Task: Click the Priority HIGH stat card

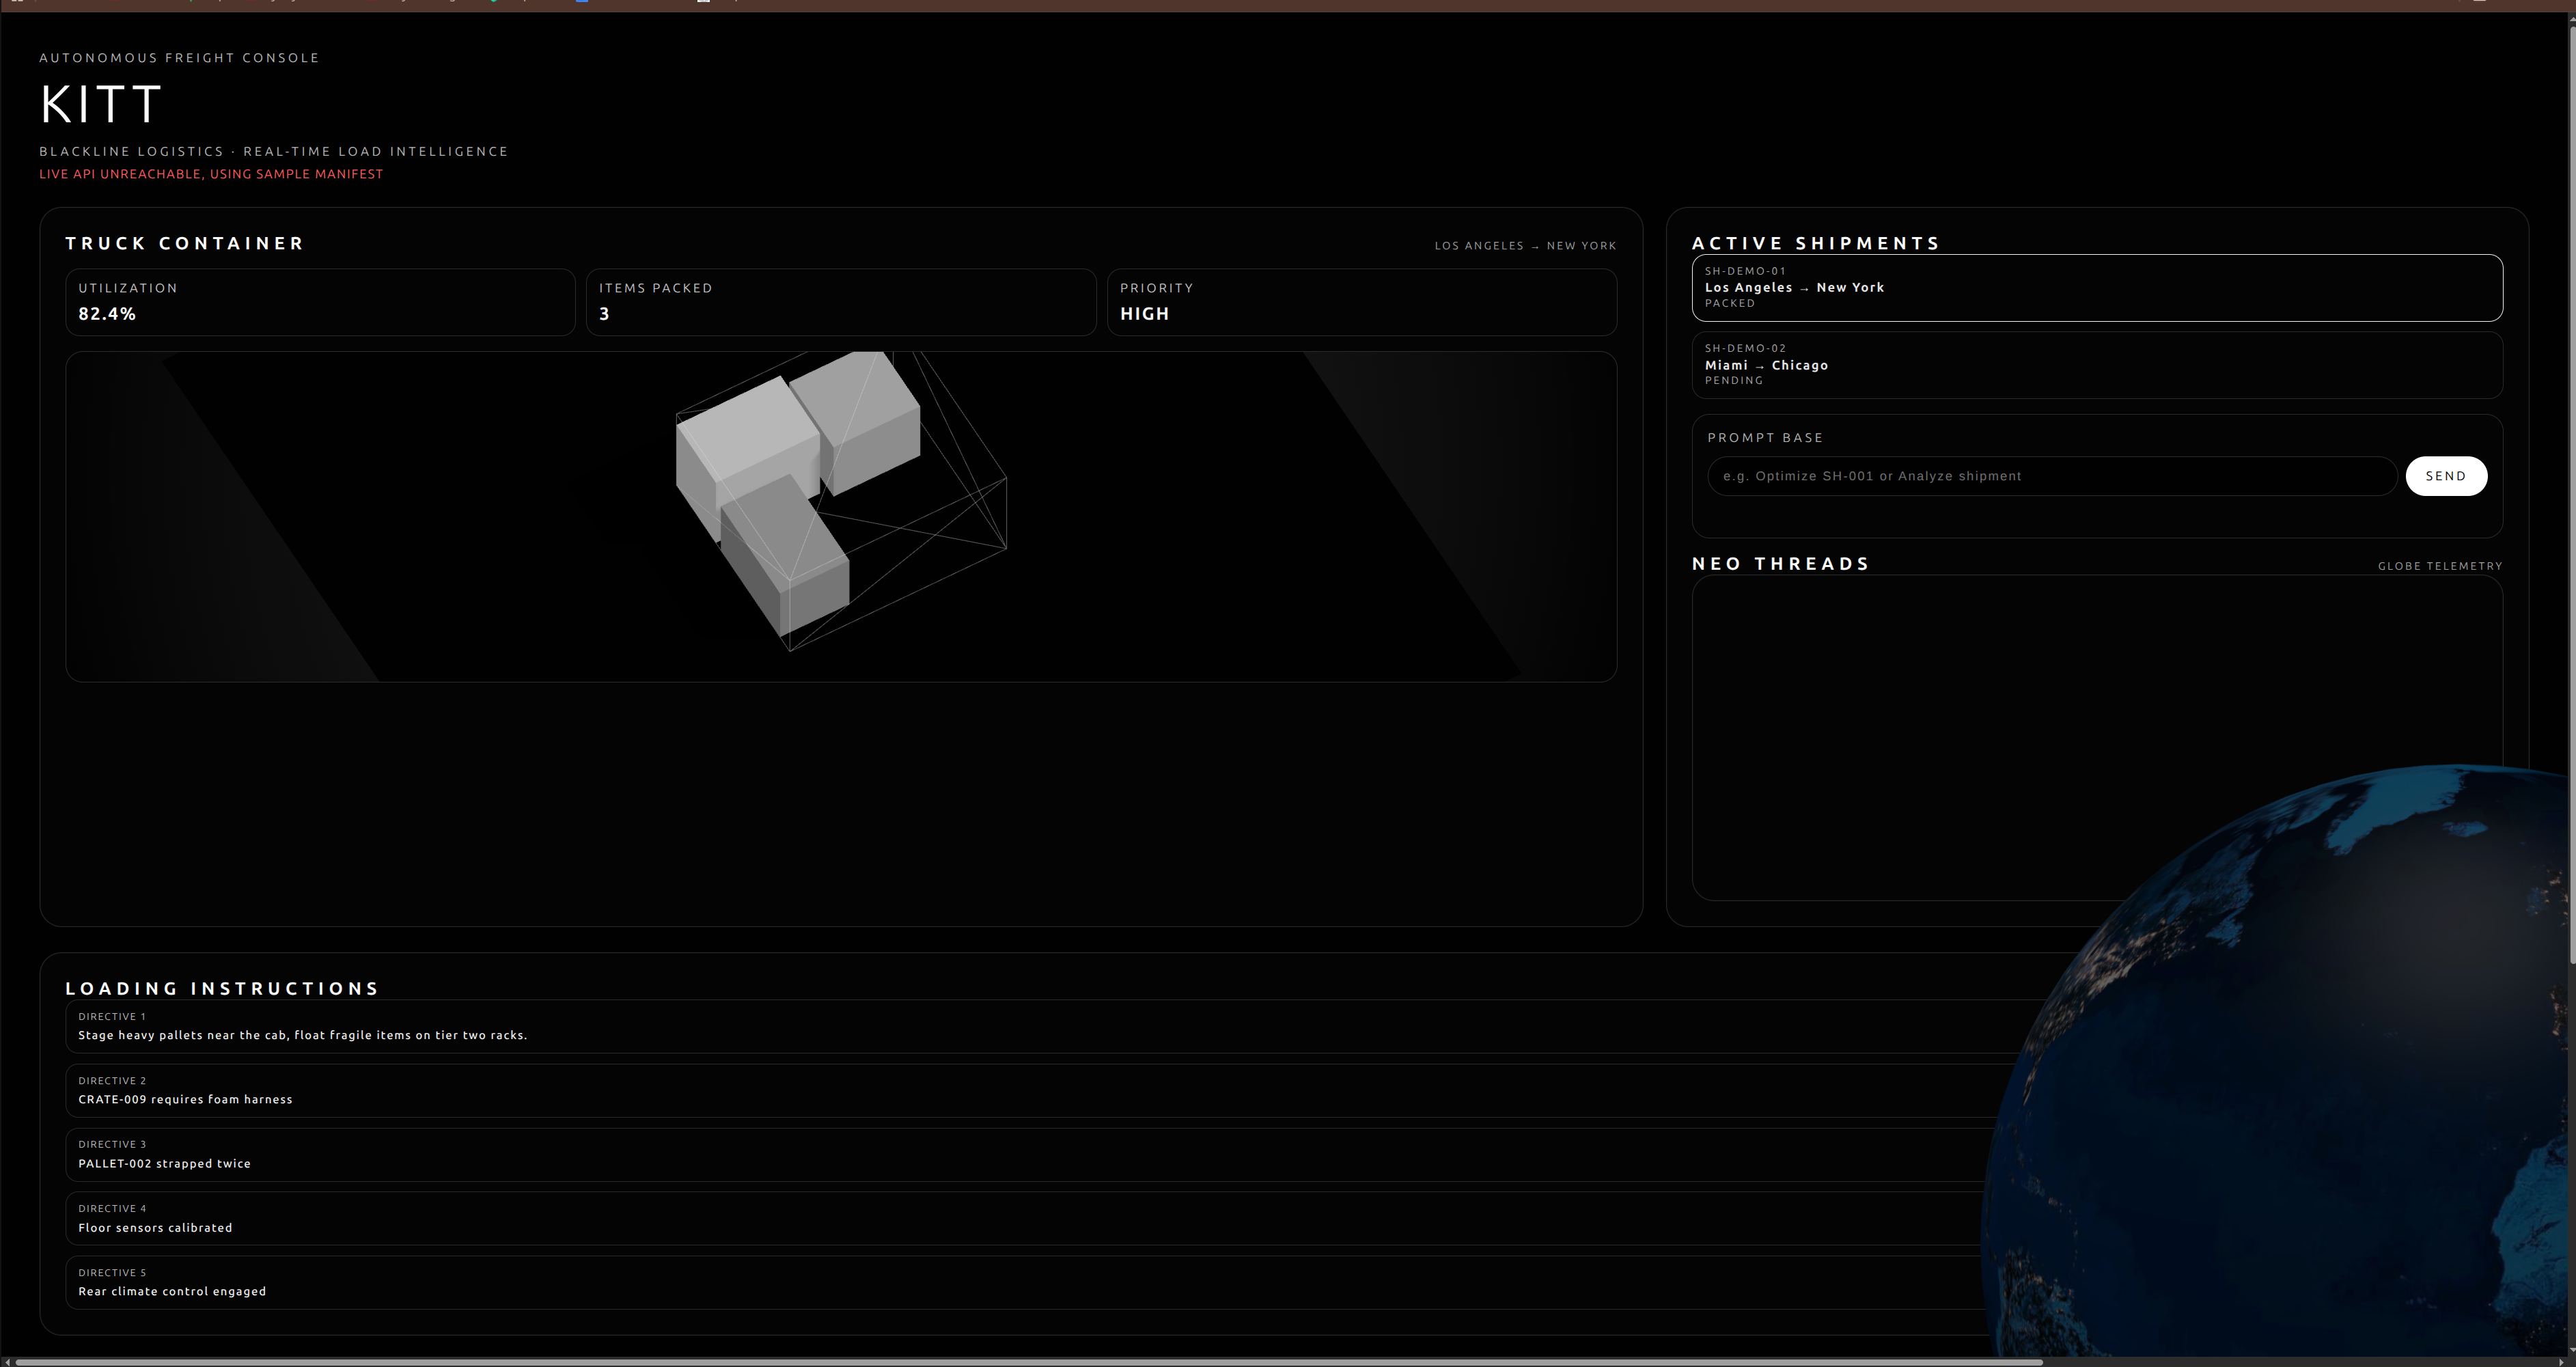Action: coord(1361,302)
